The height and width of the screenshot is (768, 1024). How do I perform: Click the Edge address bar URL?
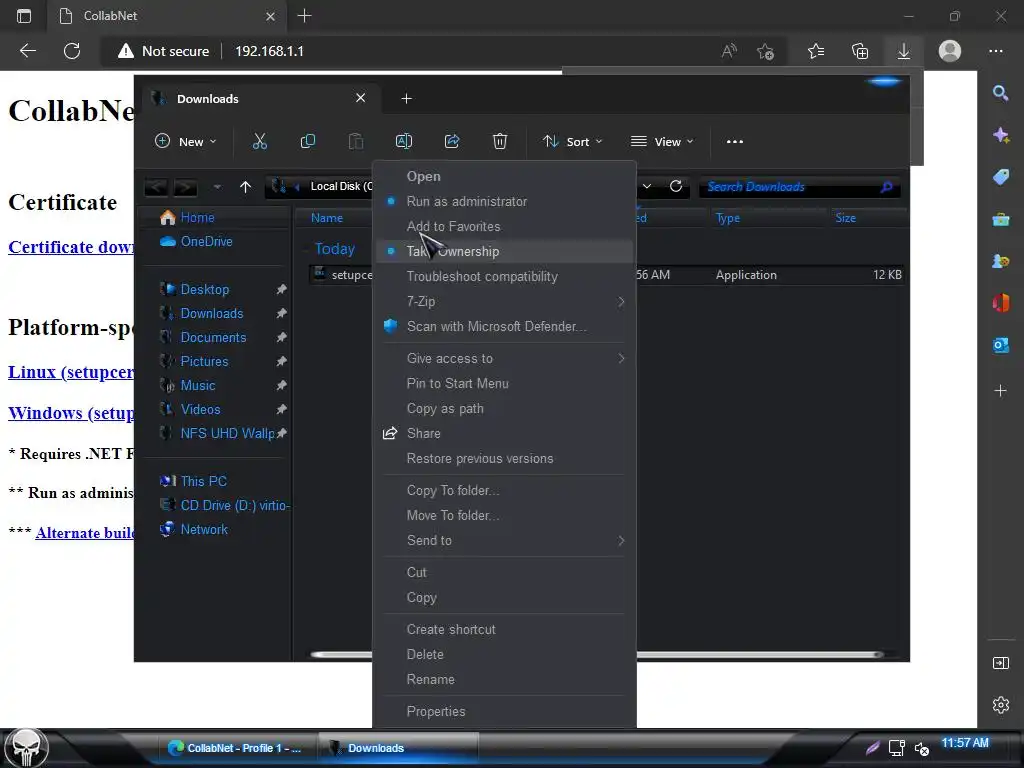269,51
